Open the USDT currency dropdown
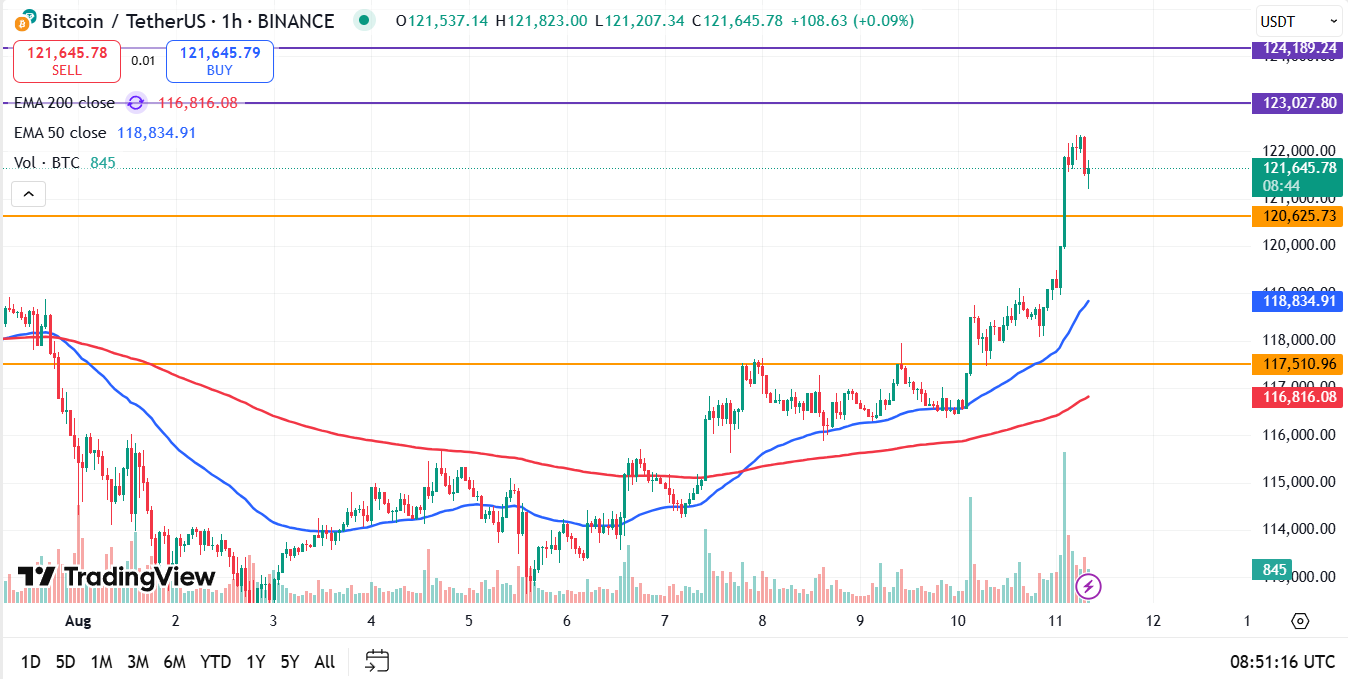Screen dimensions: 1348x679 coord(1299,20)
